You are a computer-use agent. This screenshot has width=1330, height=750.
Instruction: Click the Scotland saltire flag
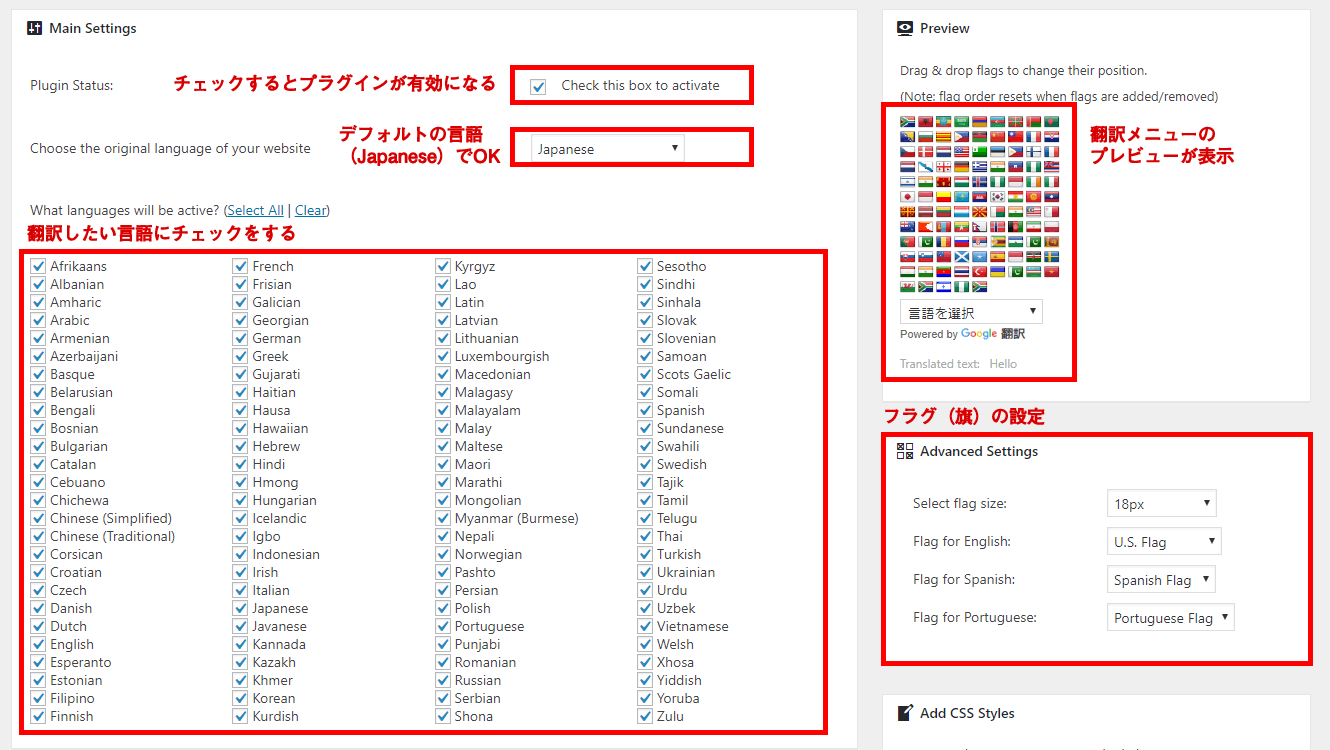tap(962, 257)
